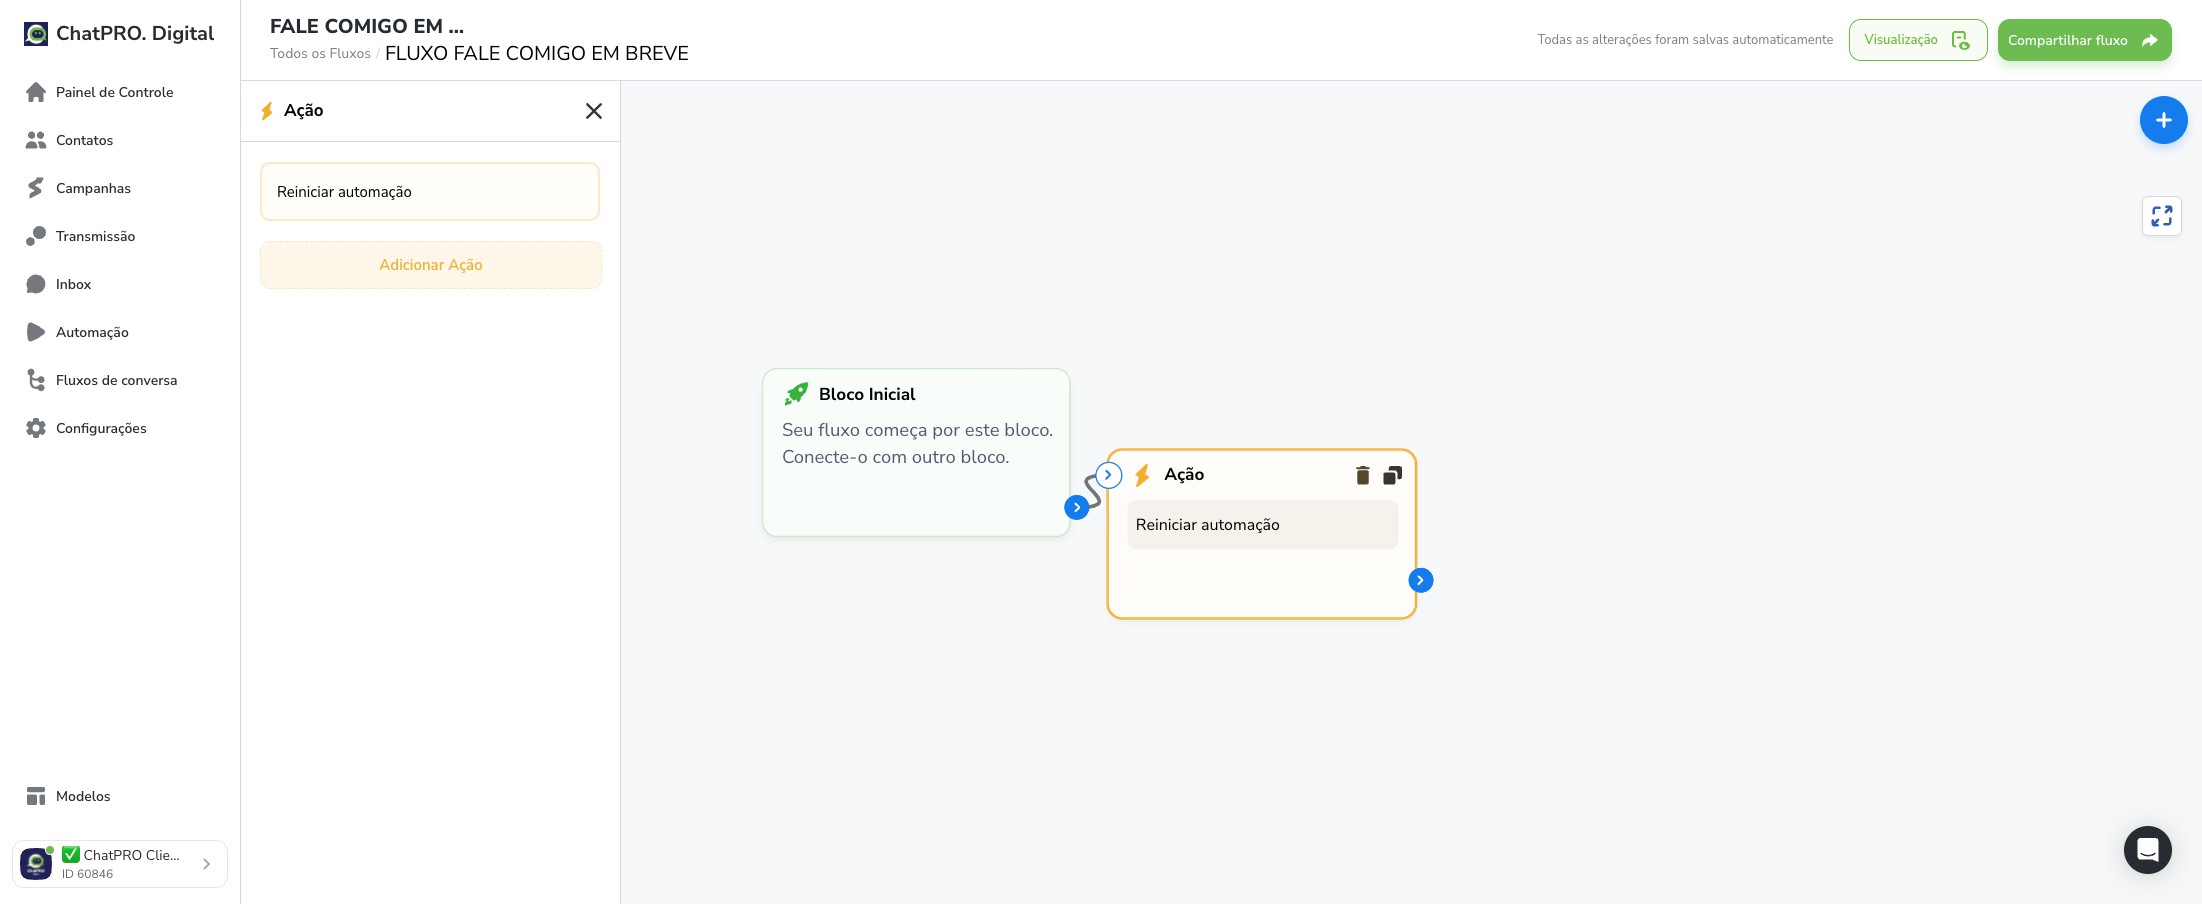The height and width of the screenshot is (904, 2202).
Task: Duplicate the Ação block
Action: point(1392,475)
